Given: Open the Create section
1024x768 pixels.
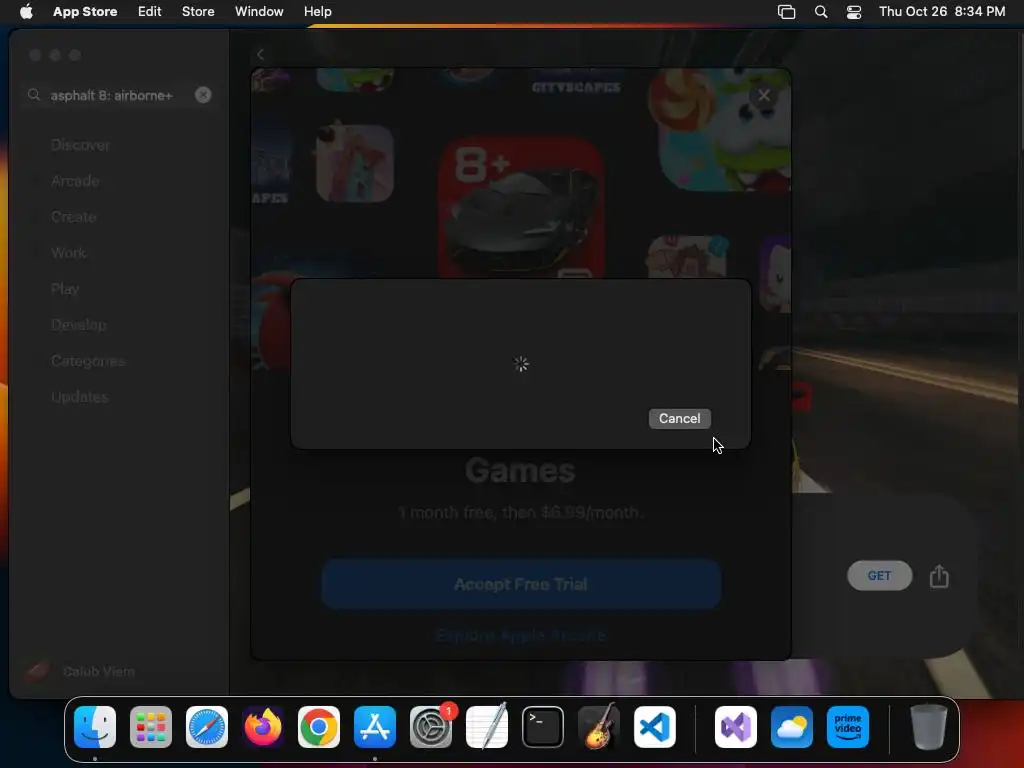Looking at the screenshot, I should 74,217.
